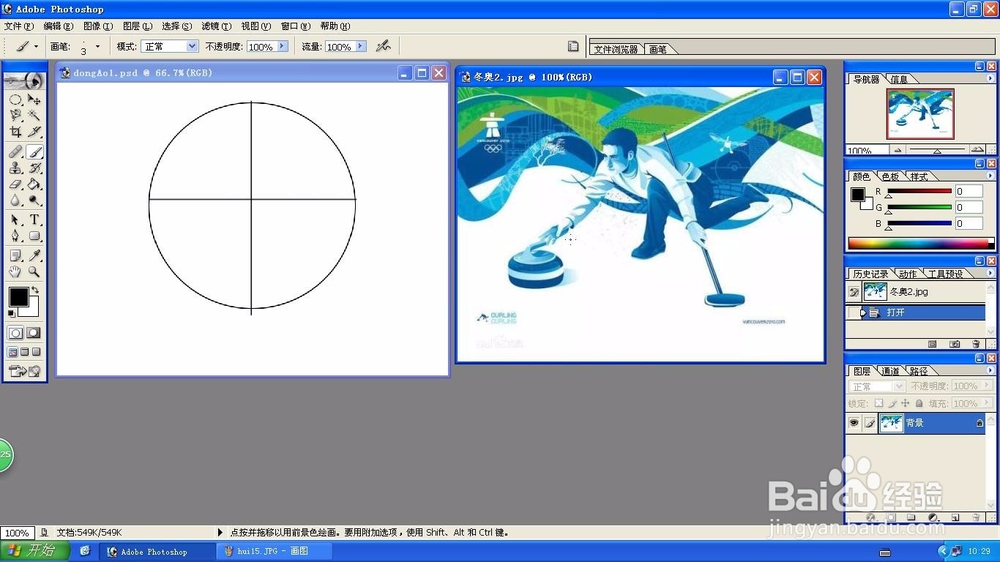
Task: Switch to the 通道 tab
Action: (x=890, y=371)
